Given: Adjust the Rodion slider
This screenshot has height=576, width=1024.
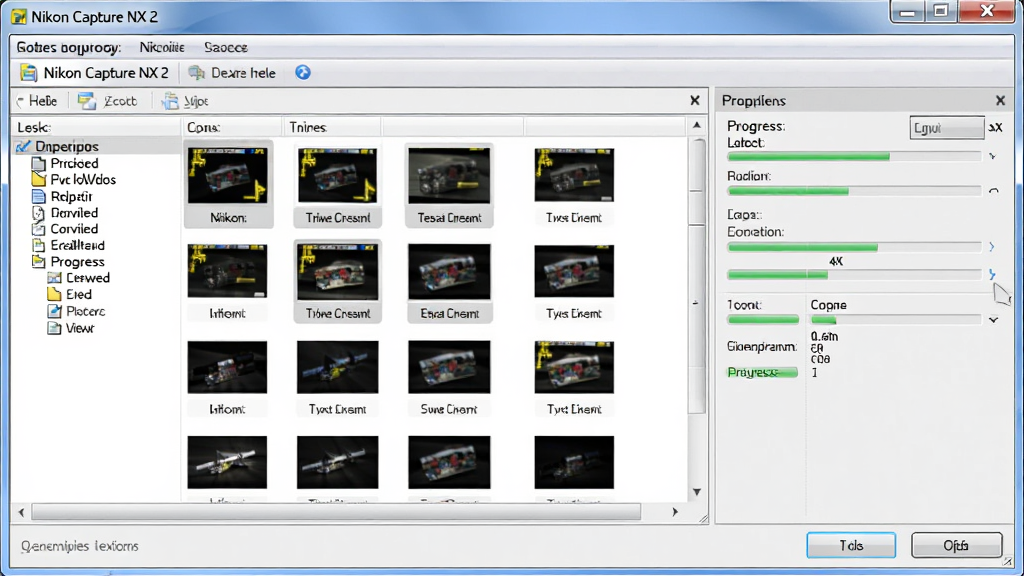Looking at the screenshot, I should tap(854, 191).
